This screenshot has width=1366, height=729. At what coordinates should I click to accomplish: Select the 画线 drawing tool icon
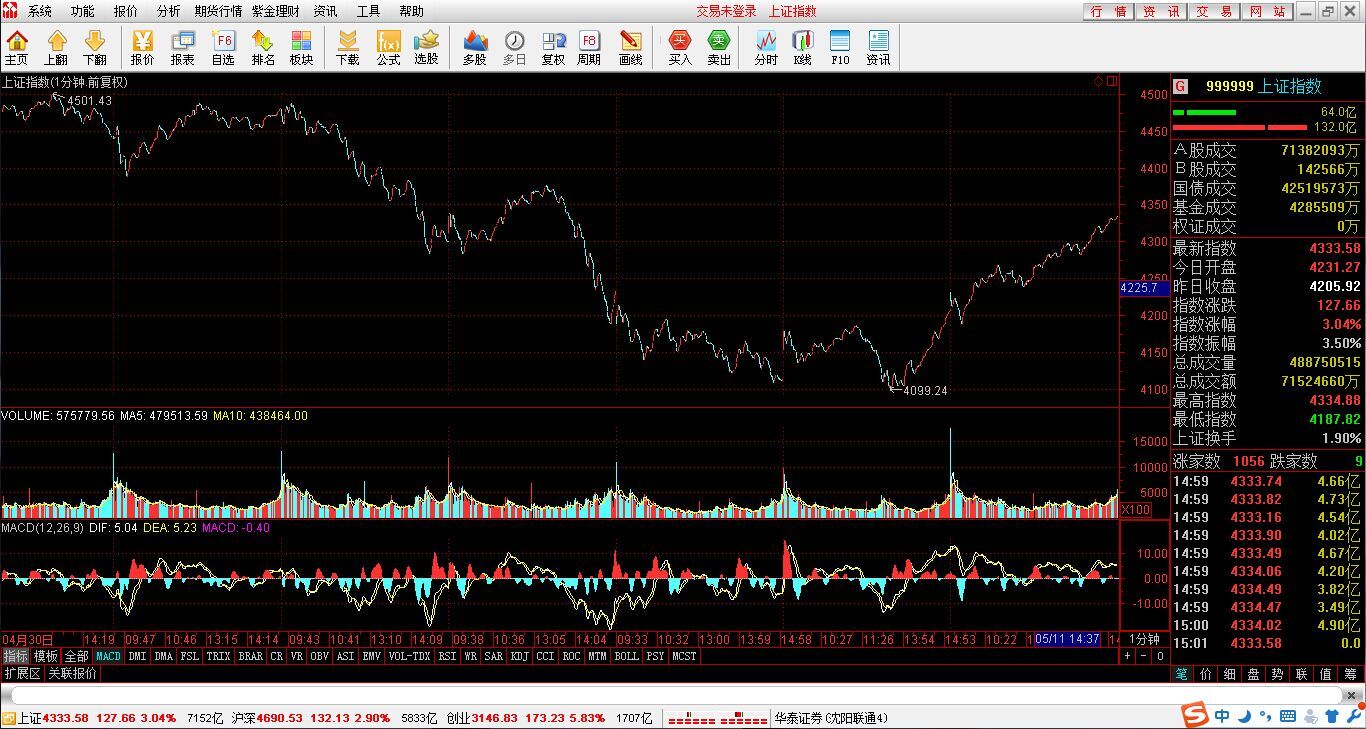[630, 47]
